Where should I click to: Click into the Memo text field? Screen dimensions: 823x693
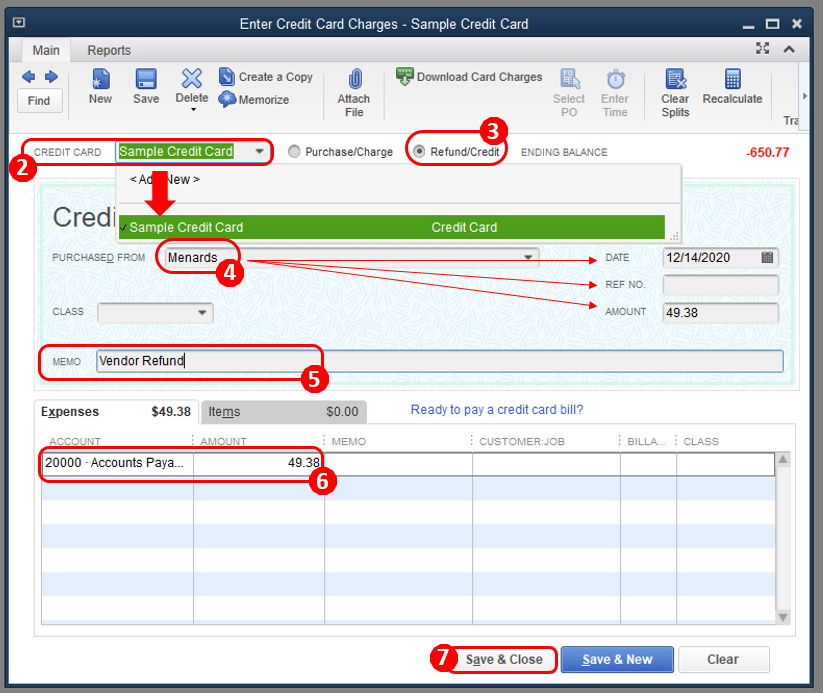coord(440,361)
